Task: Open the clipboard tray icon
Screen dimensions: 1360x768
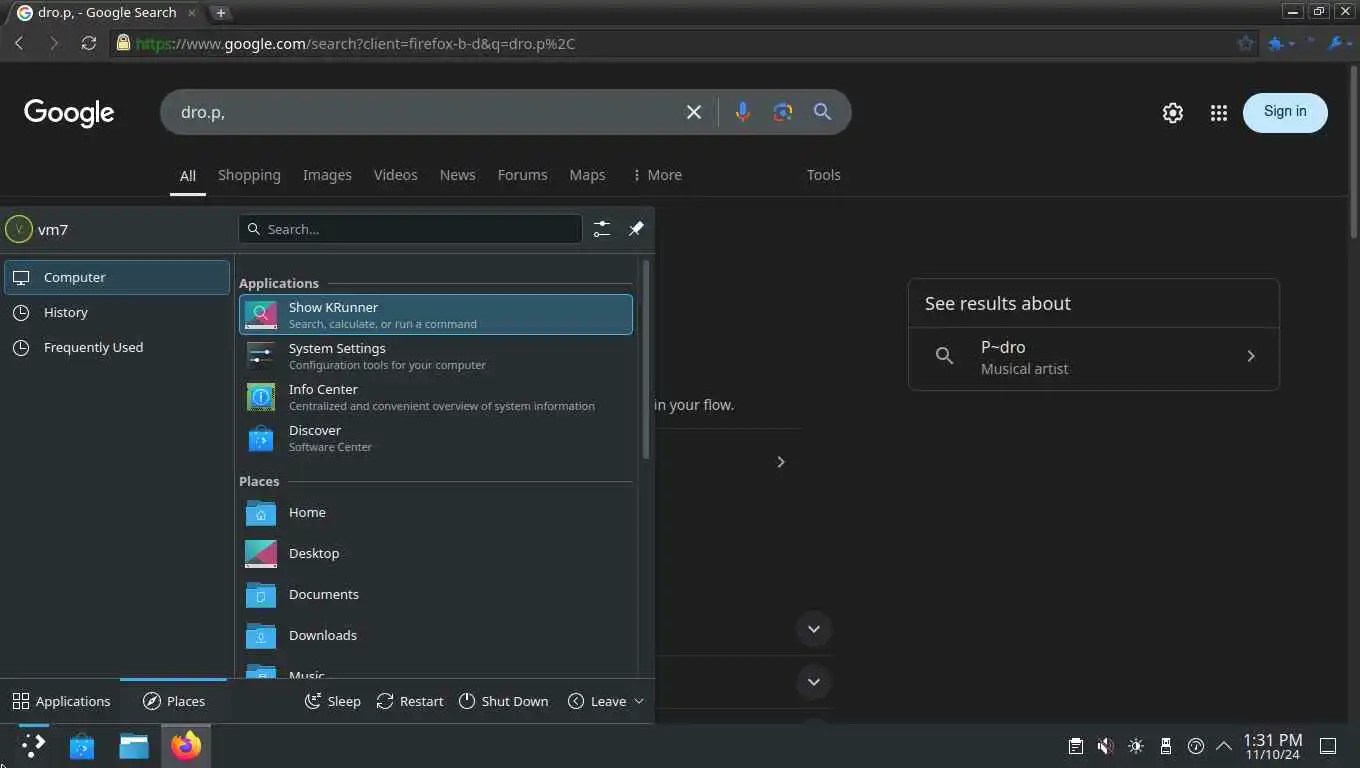Action: 1075,746
